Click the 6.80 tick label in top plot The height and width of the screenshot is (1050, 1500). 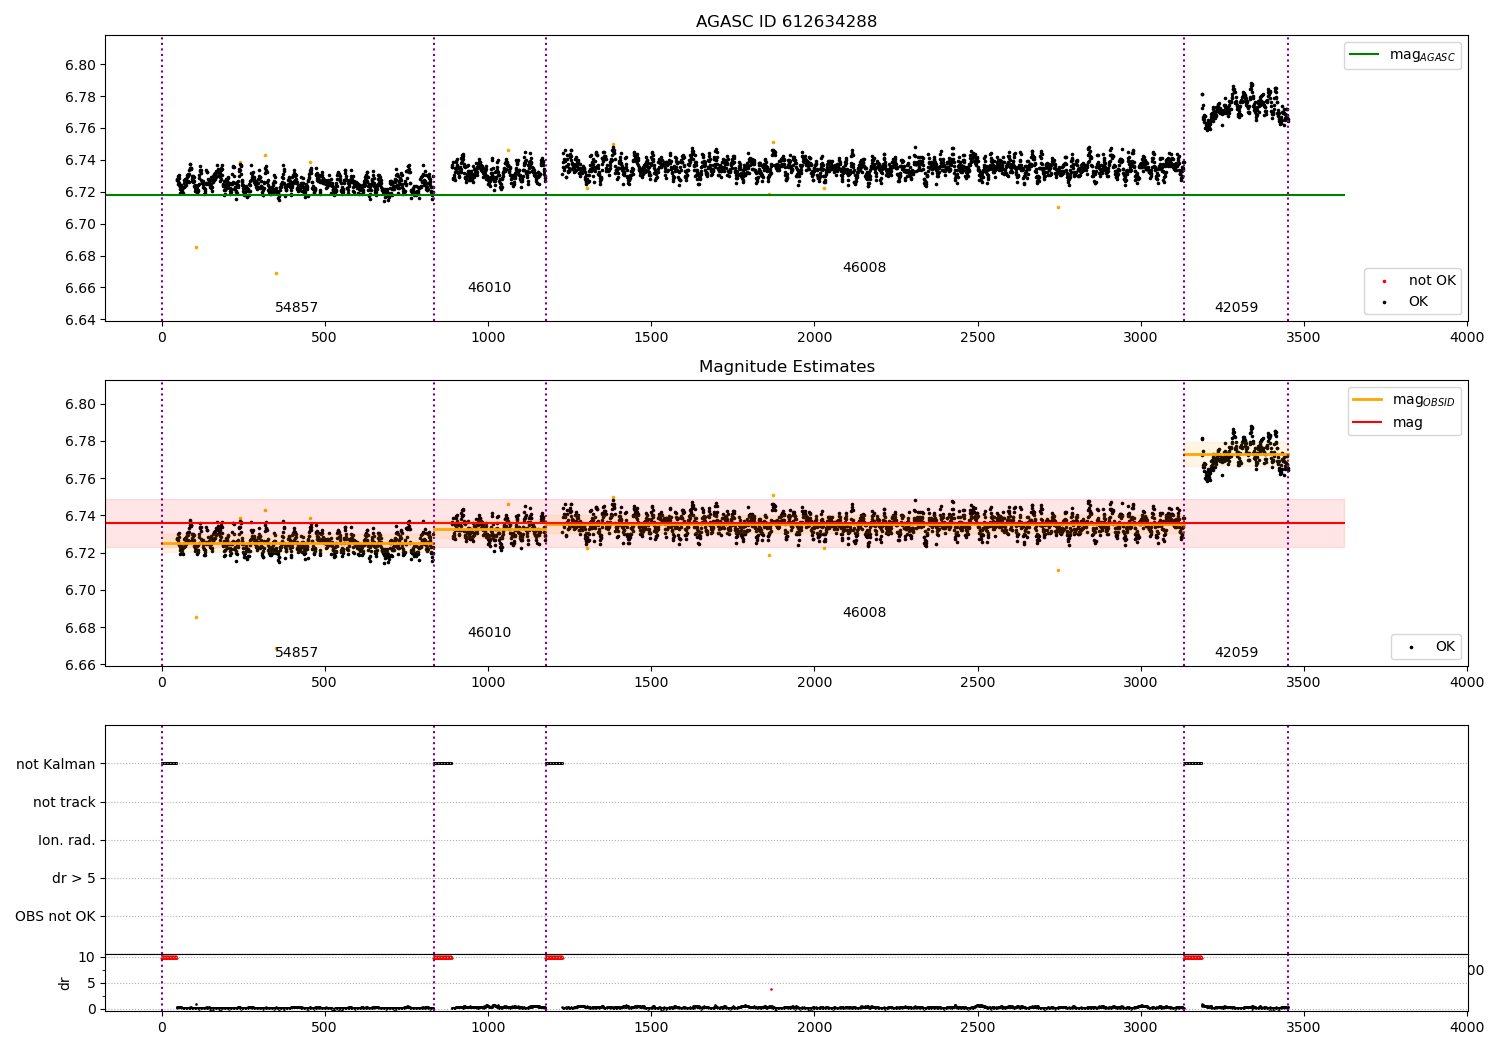[x=81, y=65]
